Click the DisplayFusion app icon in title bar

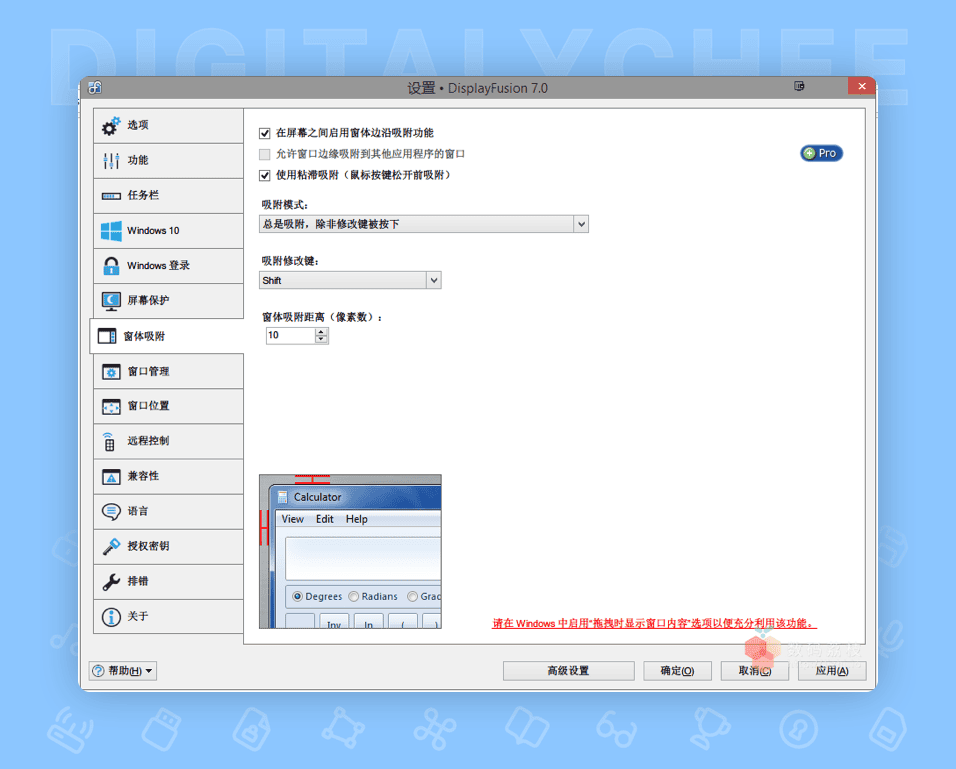(x=95, y=88)
